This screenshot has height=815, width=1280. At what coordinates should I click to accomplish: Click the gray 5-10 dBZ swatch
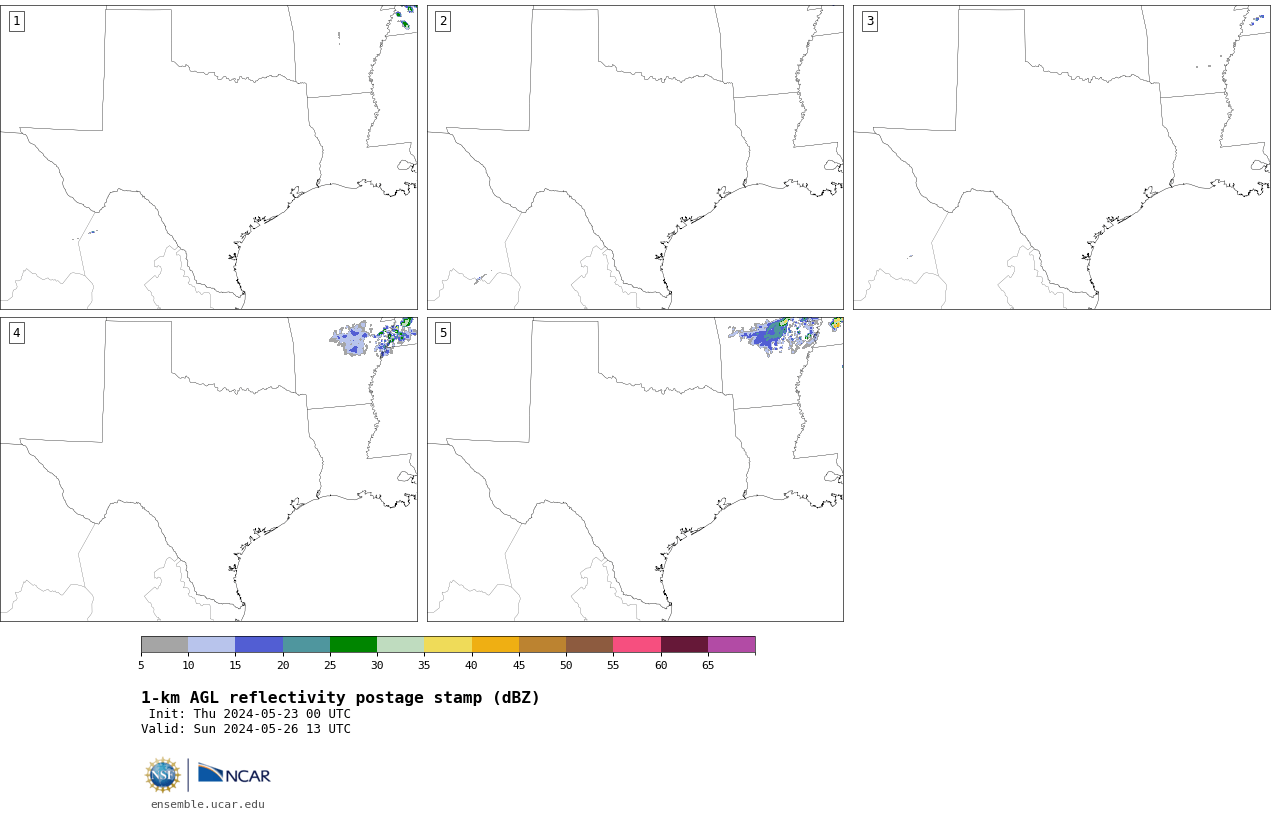click(x=164, y=645)
